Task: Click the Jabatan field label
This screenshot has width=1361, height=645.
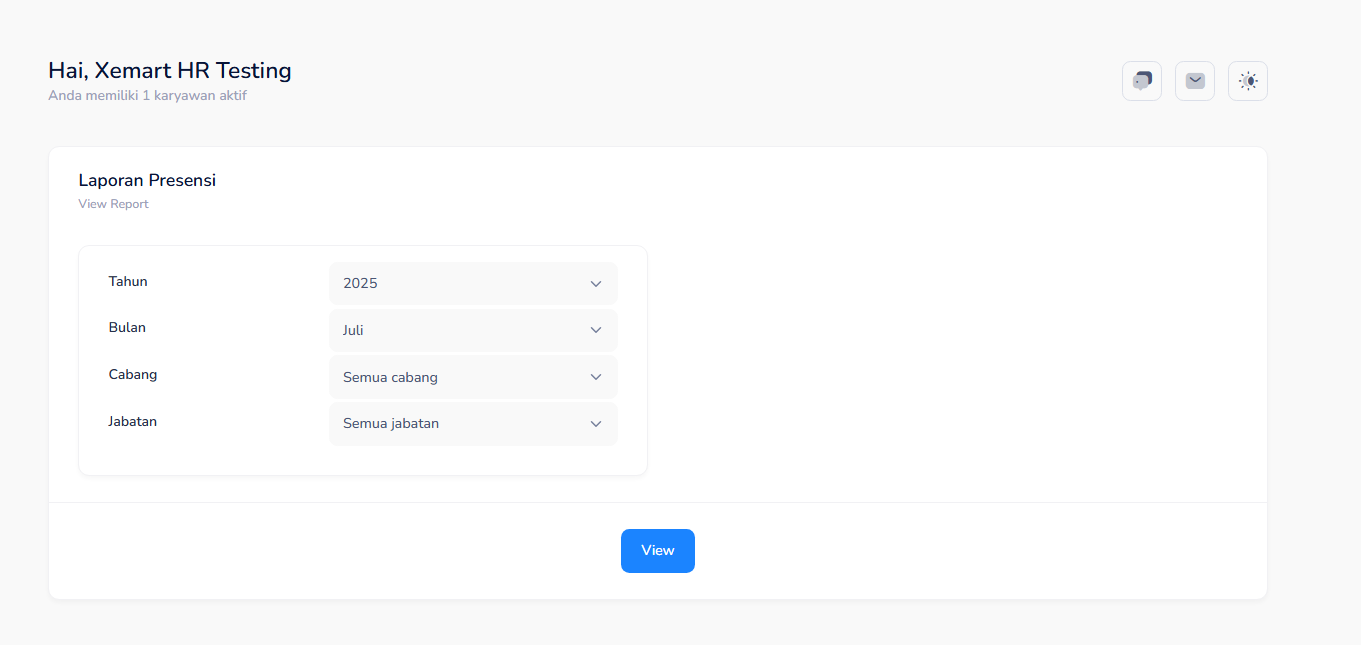Action: 133,422
